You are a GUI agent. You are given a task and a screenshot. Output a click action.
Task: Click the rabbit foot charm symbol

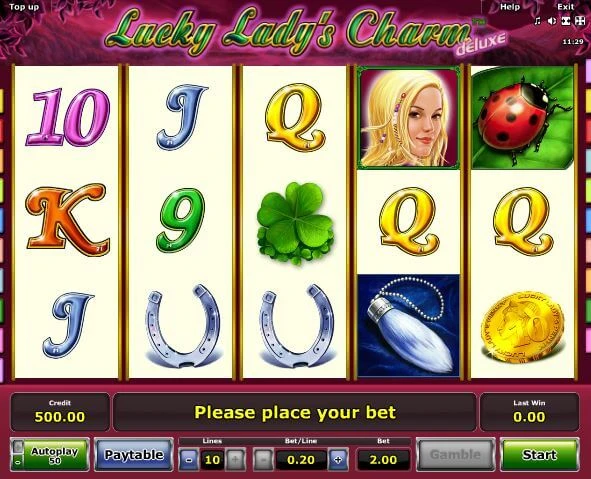(x=409, y=326)
